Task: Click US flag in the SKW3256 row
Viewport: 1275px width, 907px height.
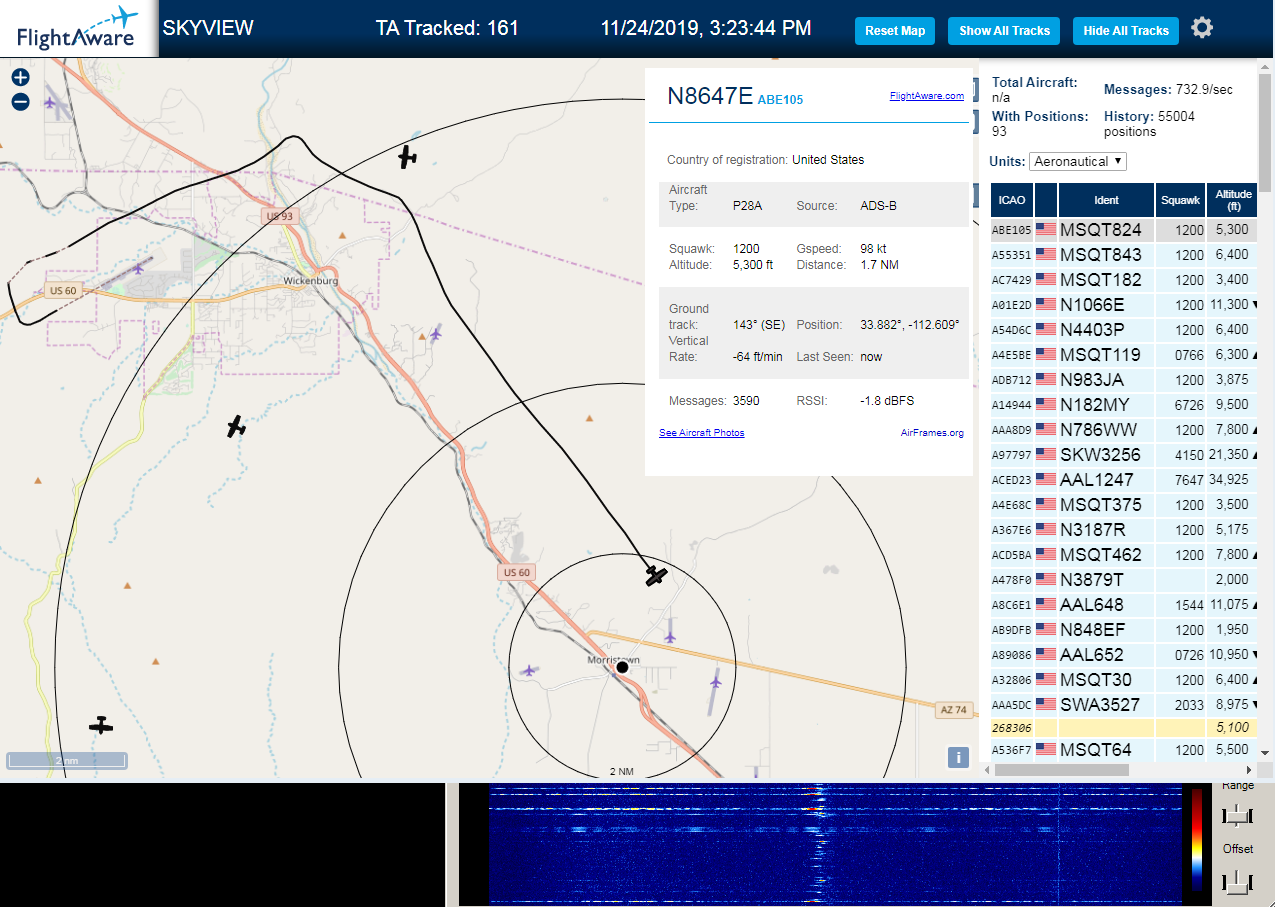Action: tap(1046, 455)
